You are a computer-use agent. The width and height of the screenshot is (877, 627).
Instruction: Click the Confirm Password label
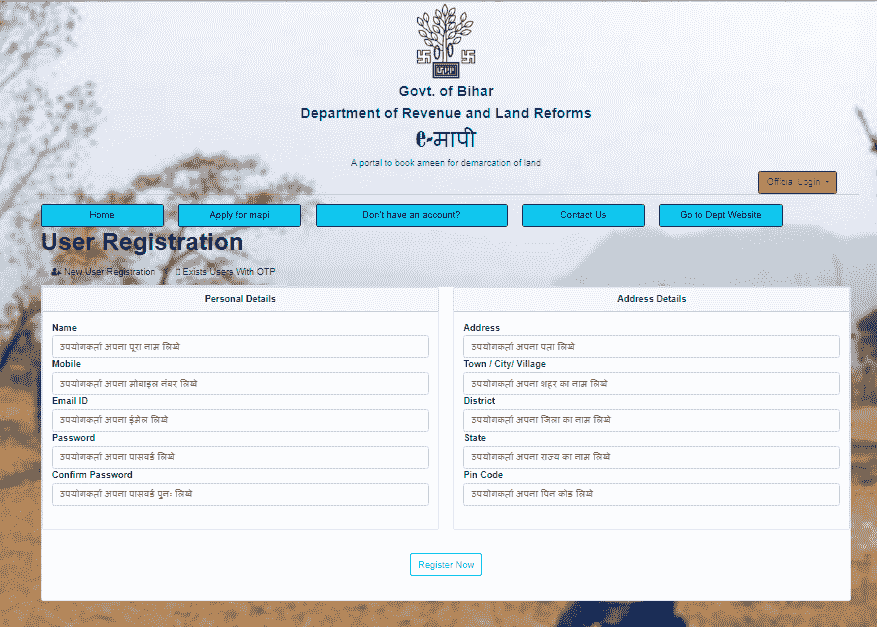click(x=92, y=475)
